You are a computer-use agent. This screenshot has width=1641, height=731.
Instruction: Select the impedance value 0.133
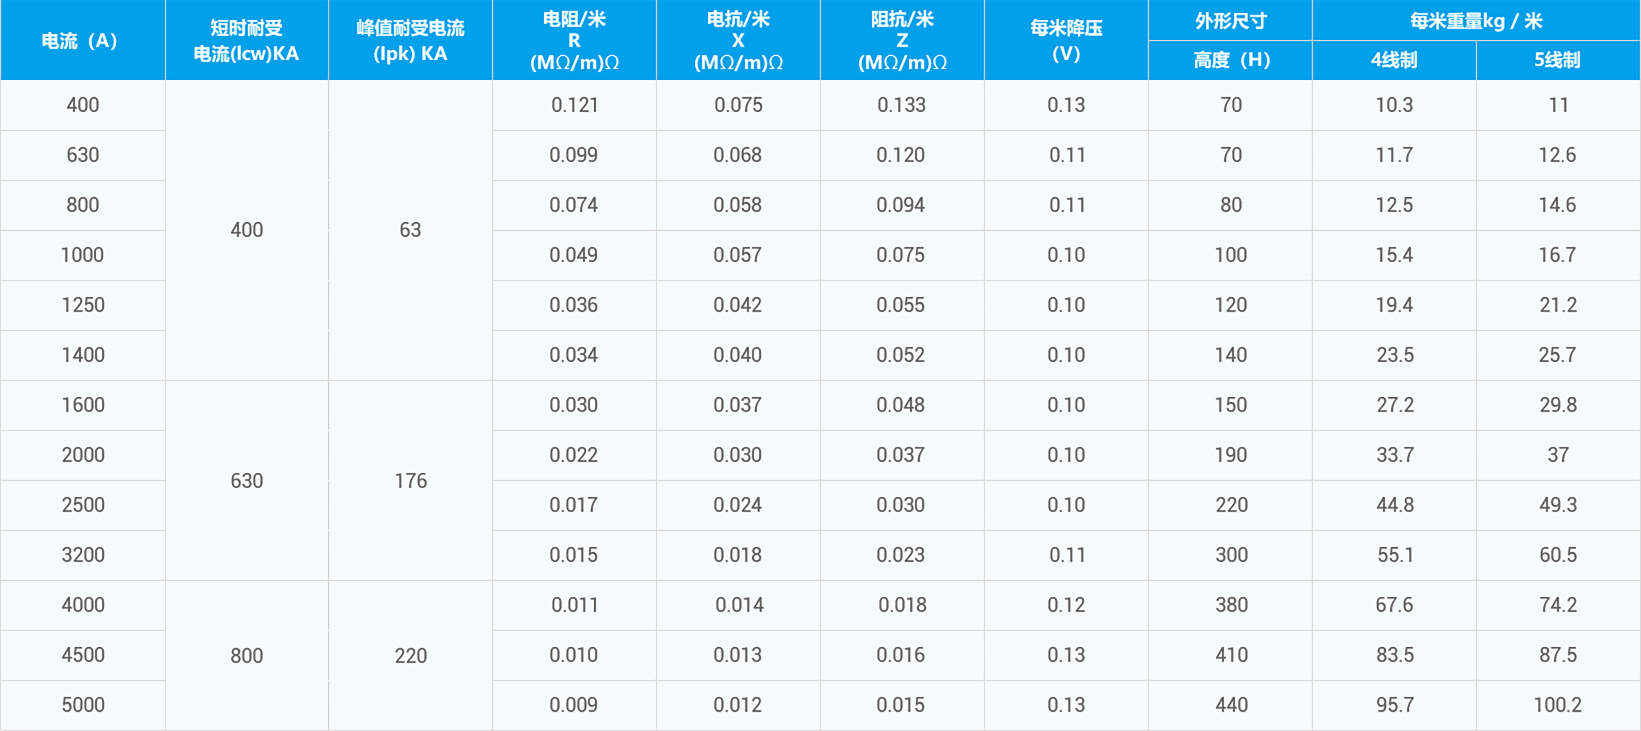coord(901,105)
